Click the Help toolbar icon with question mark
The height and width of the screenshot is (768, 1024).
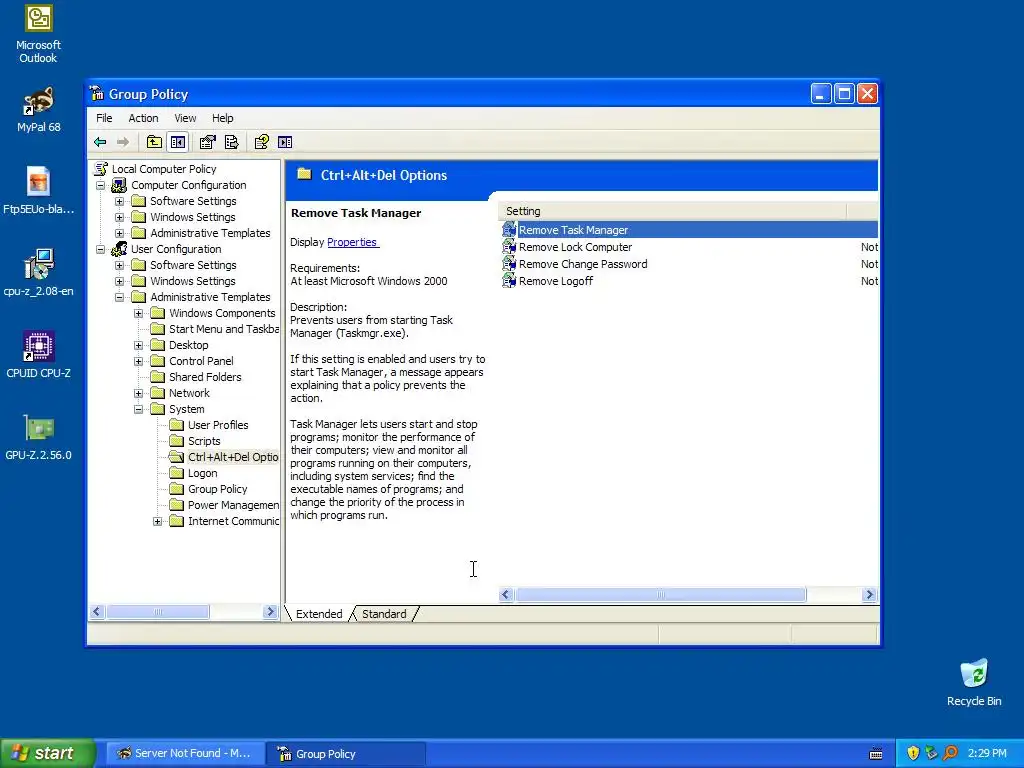pos(261,142)
